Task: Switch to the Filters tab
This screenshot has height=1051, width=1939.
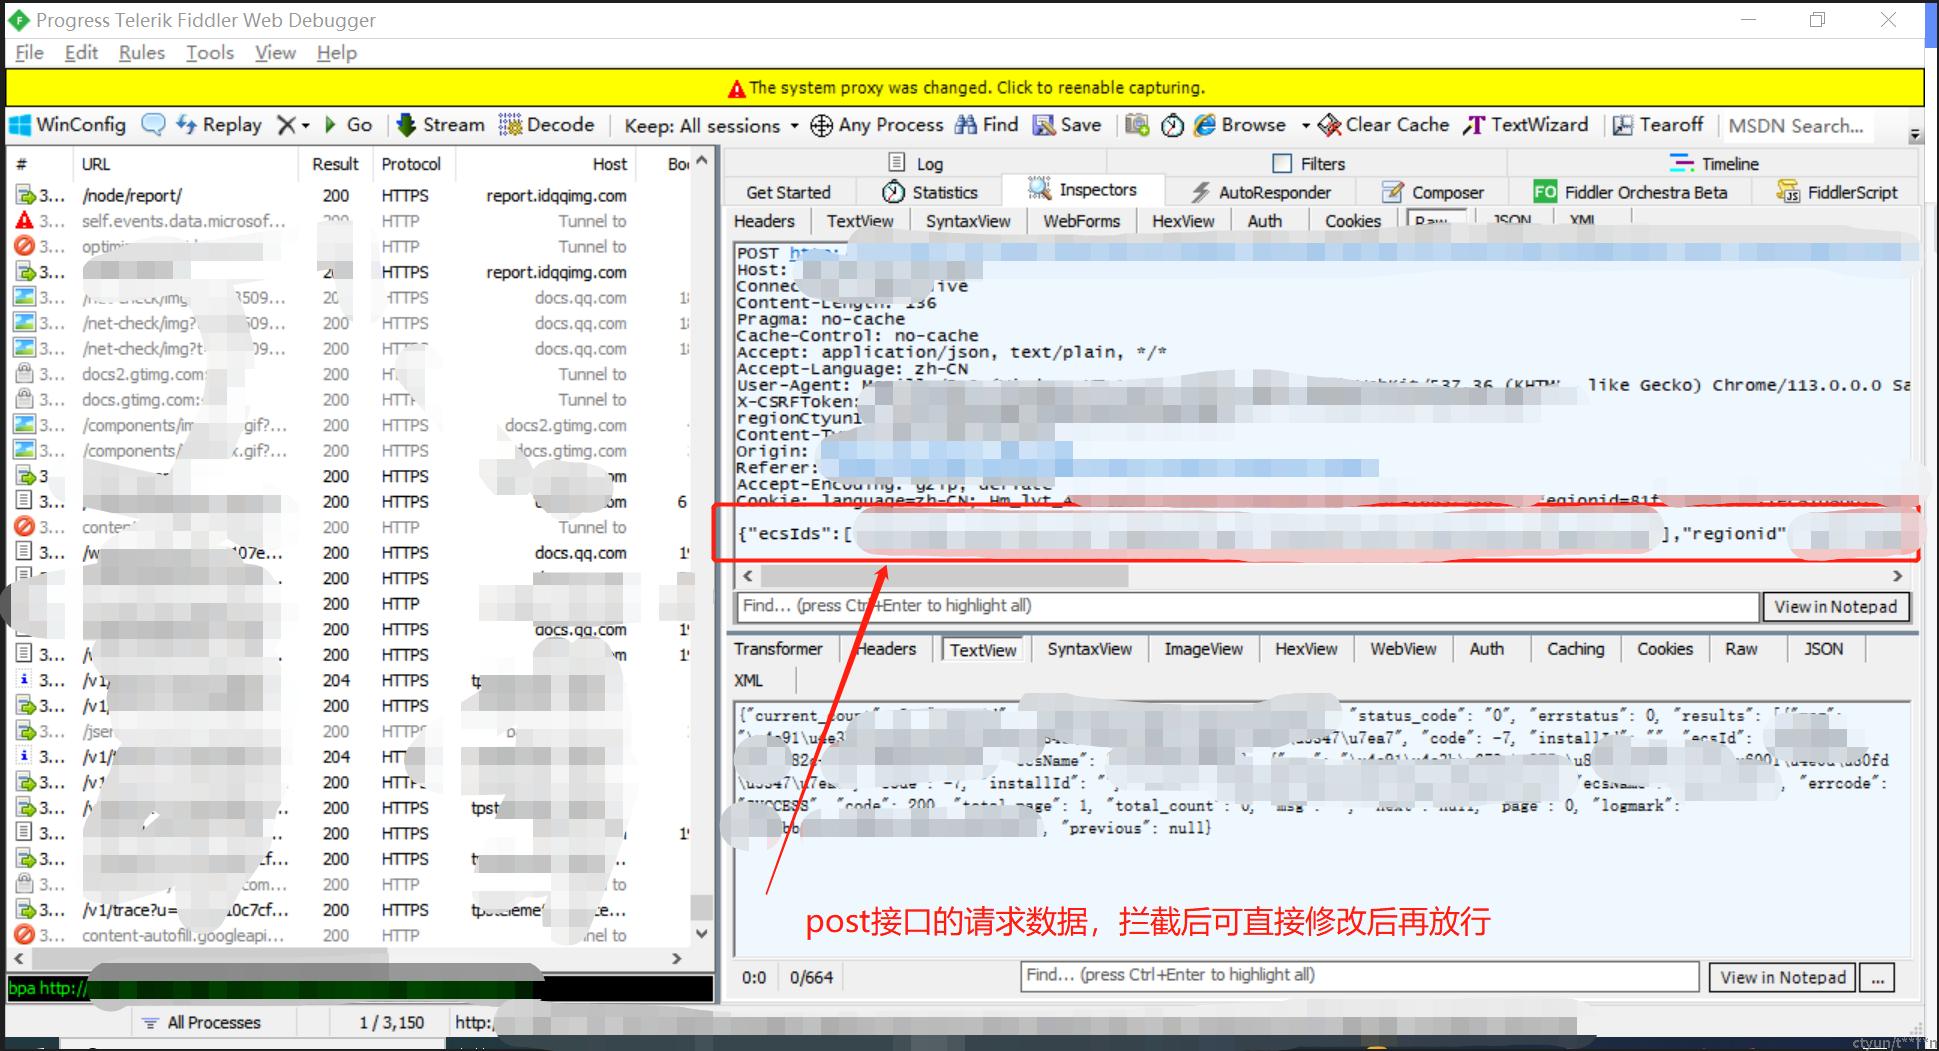Action: click(x=1308, y=164)
